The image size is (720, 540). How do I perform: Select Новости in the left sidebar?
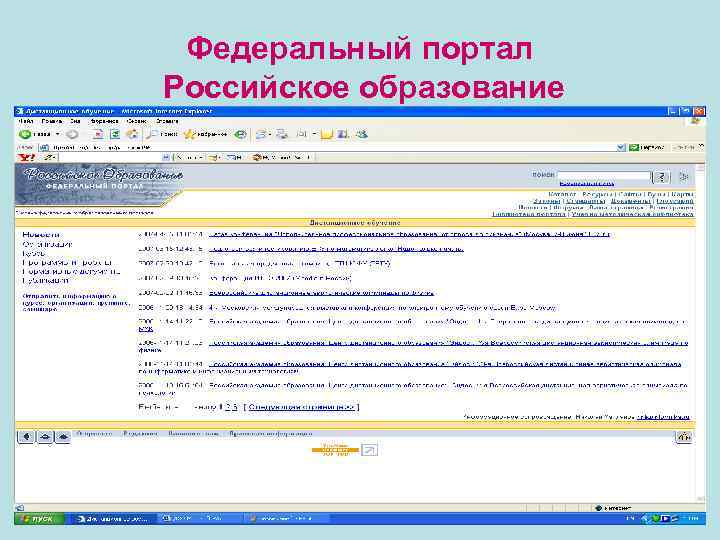click(x=41, y=235)
